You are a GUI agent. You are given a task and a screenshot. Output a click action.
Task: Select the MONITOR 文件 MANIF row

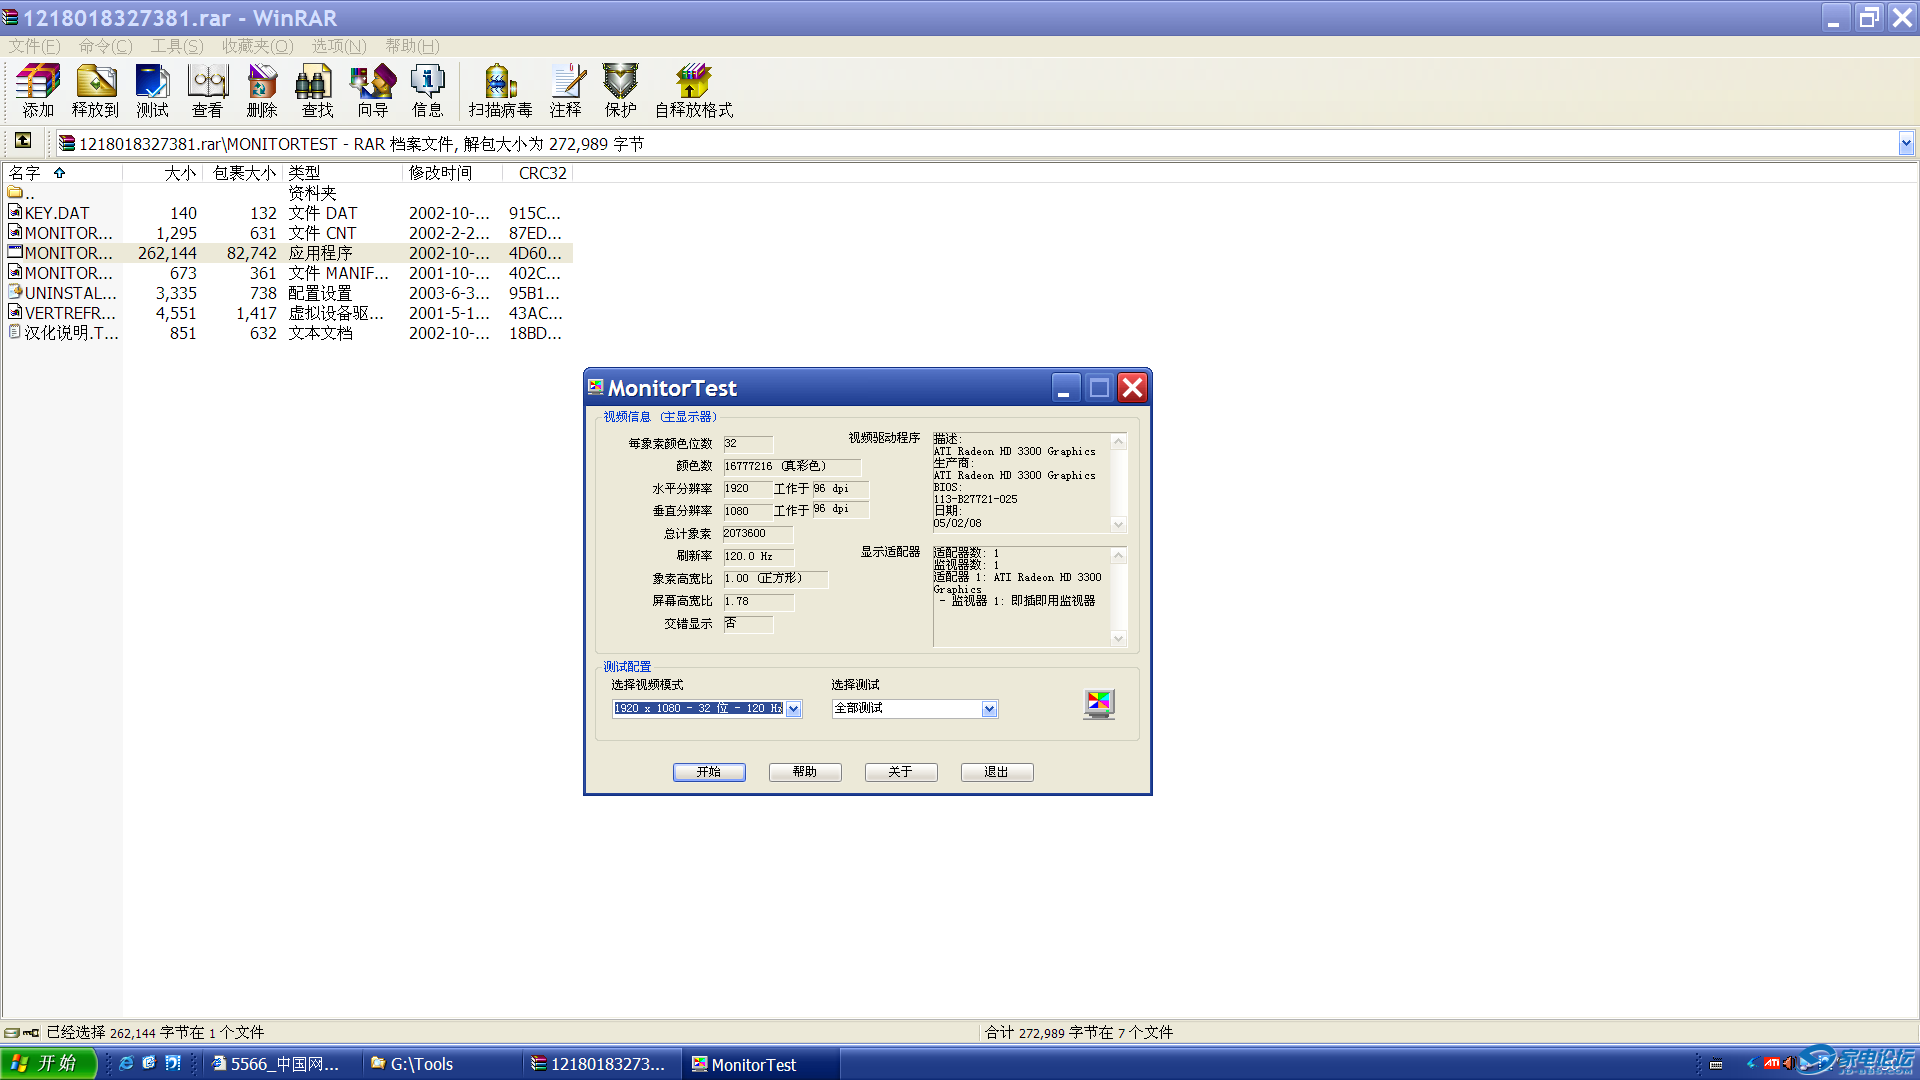[286, 273]
